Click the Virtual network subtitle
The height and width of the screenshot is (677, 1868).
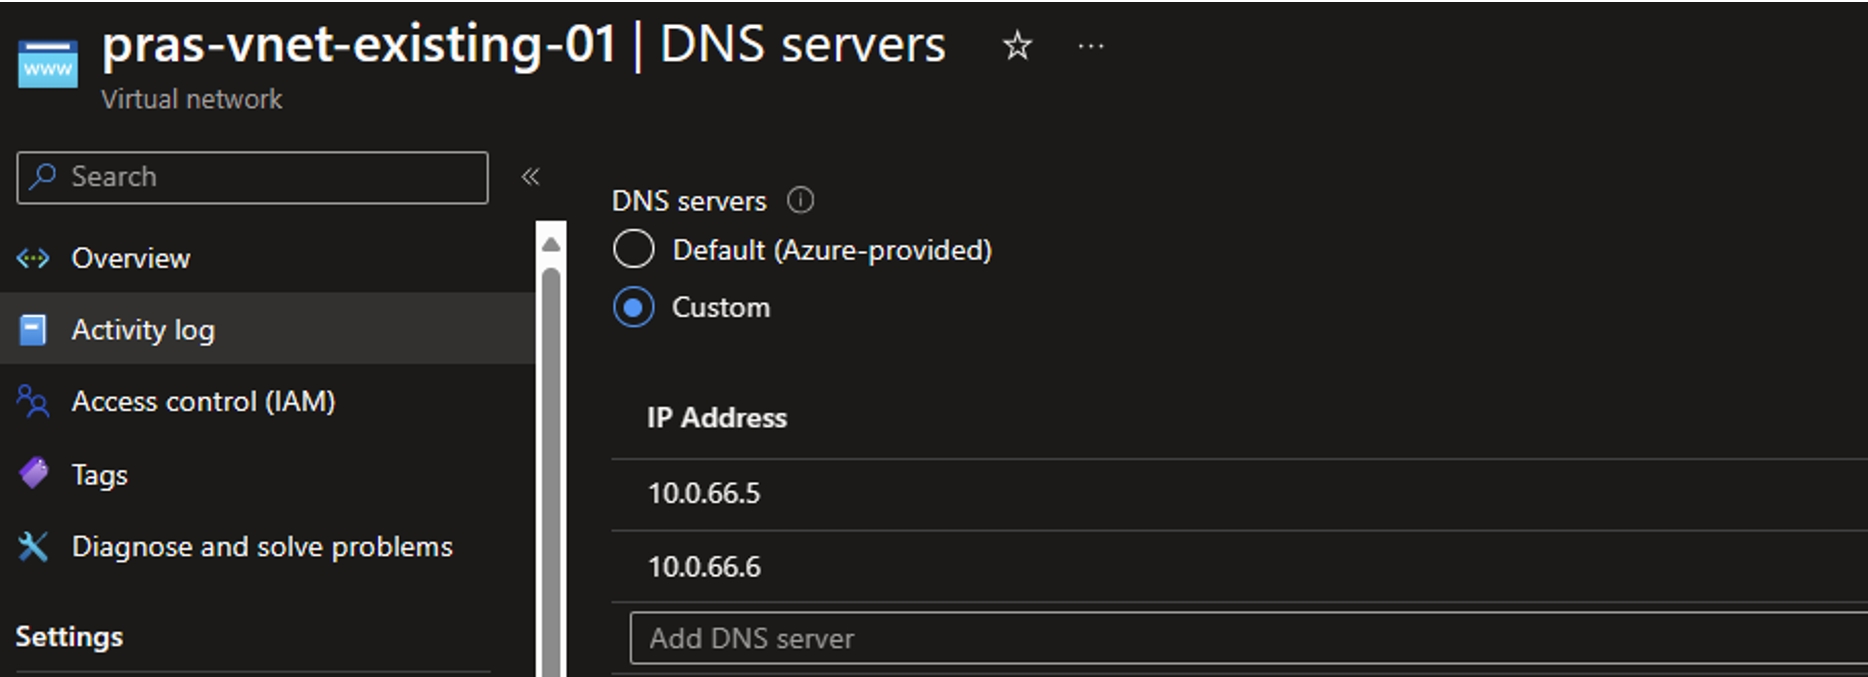(192, 100)
